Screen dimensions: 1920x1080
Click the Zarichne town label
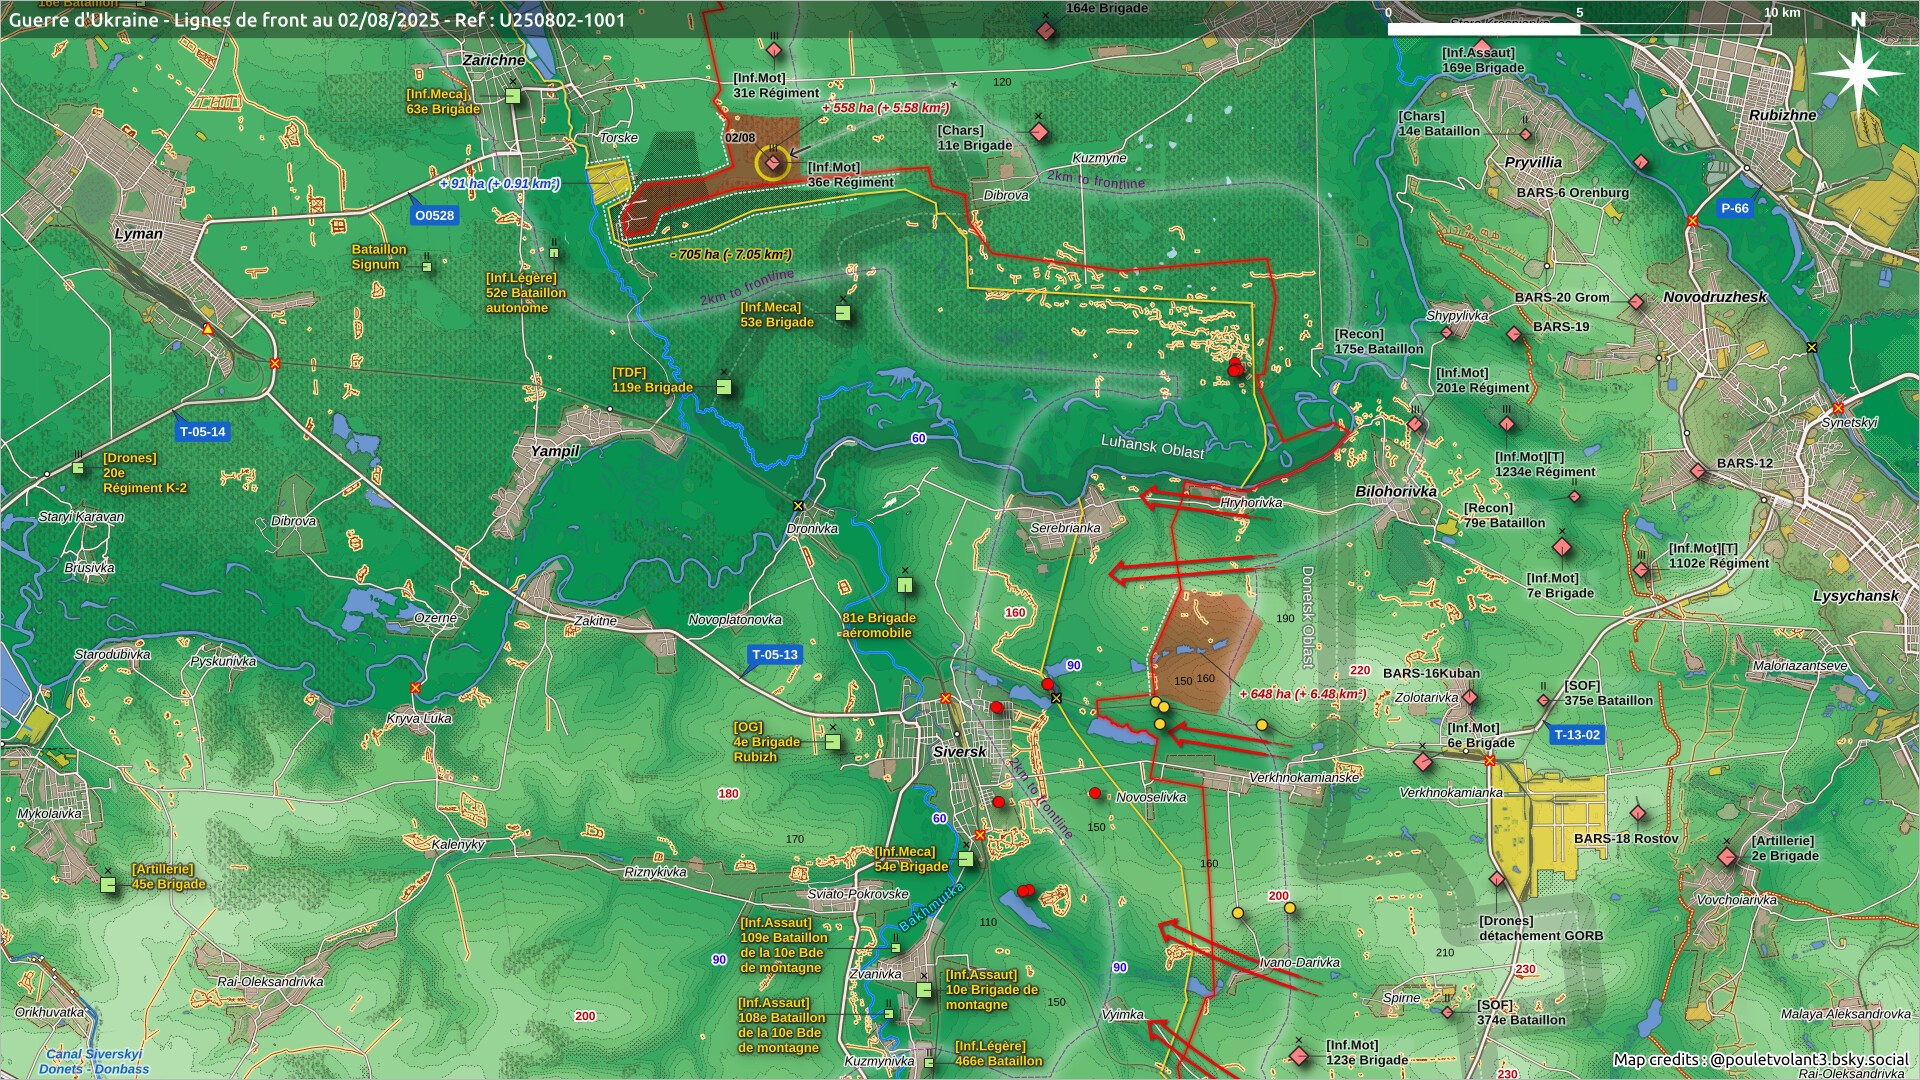point(493,60)
